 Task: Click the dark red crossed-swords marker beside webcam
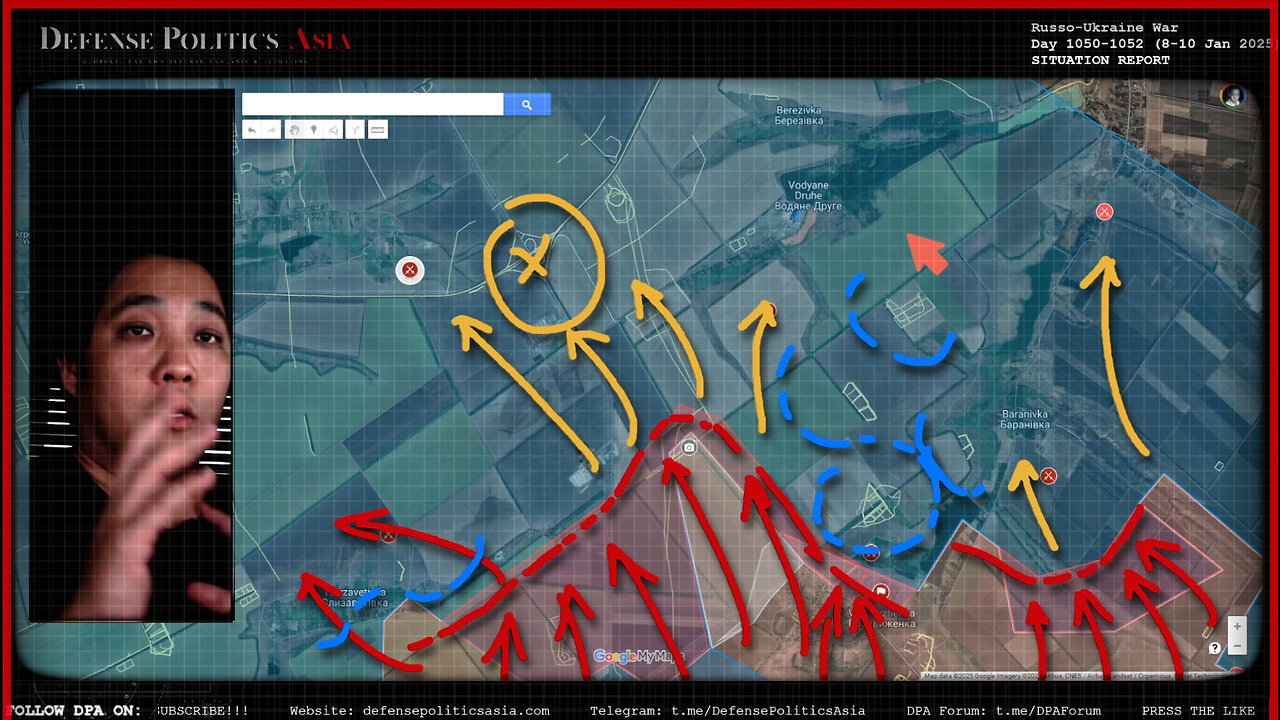410,270
